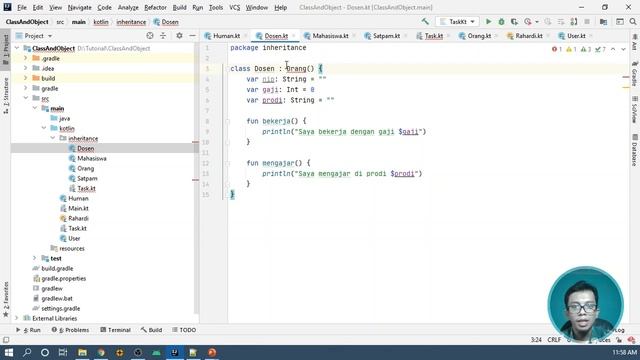Select Main.kt in project tree
The height and width of the screenshot is (360, 640).
(78, 208)
